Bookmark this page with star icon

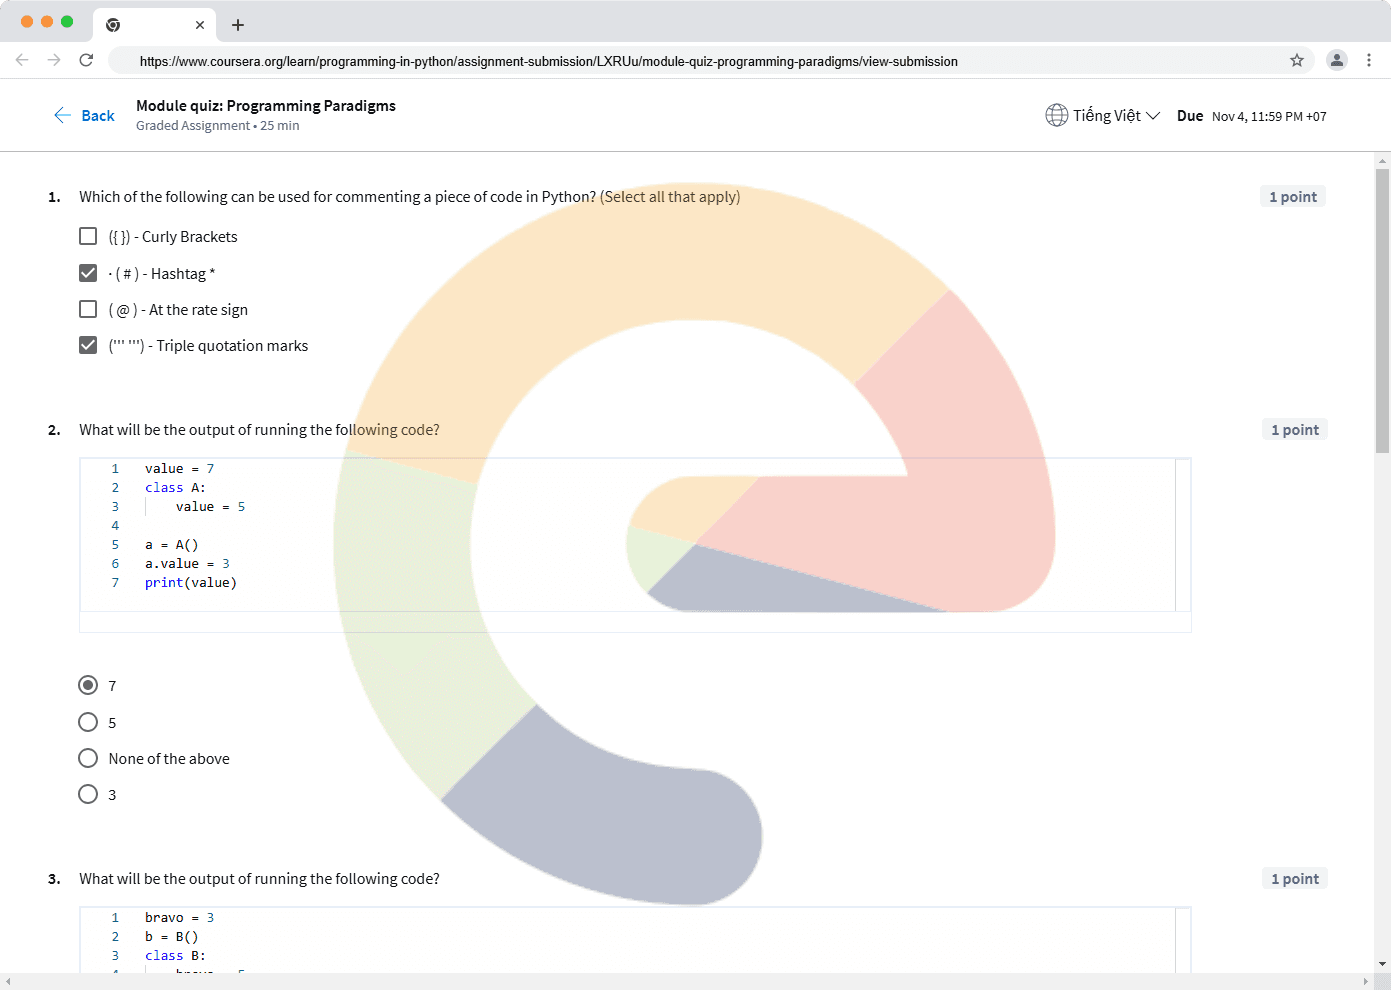pyautogui.click(x=1297, y=60)
